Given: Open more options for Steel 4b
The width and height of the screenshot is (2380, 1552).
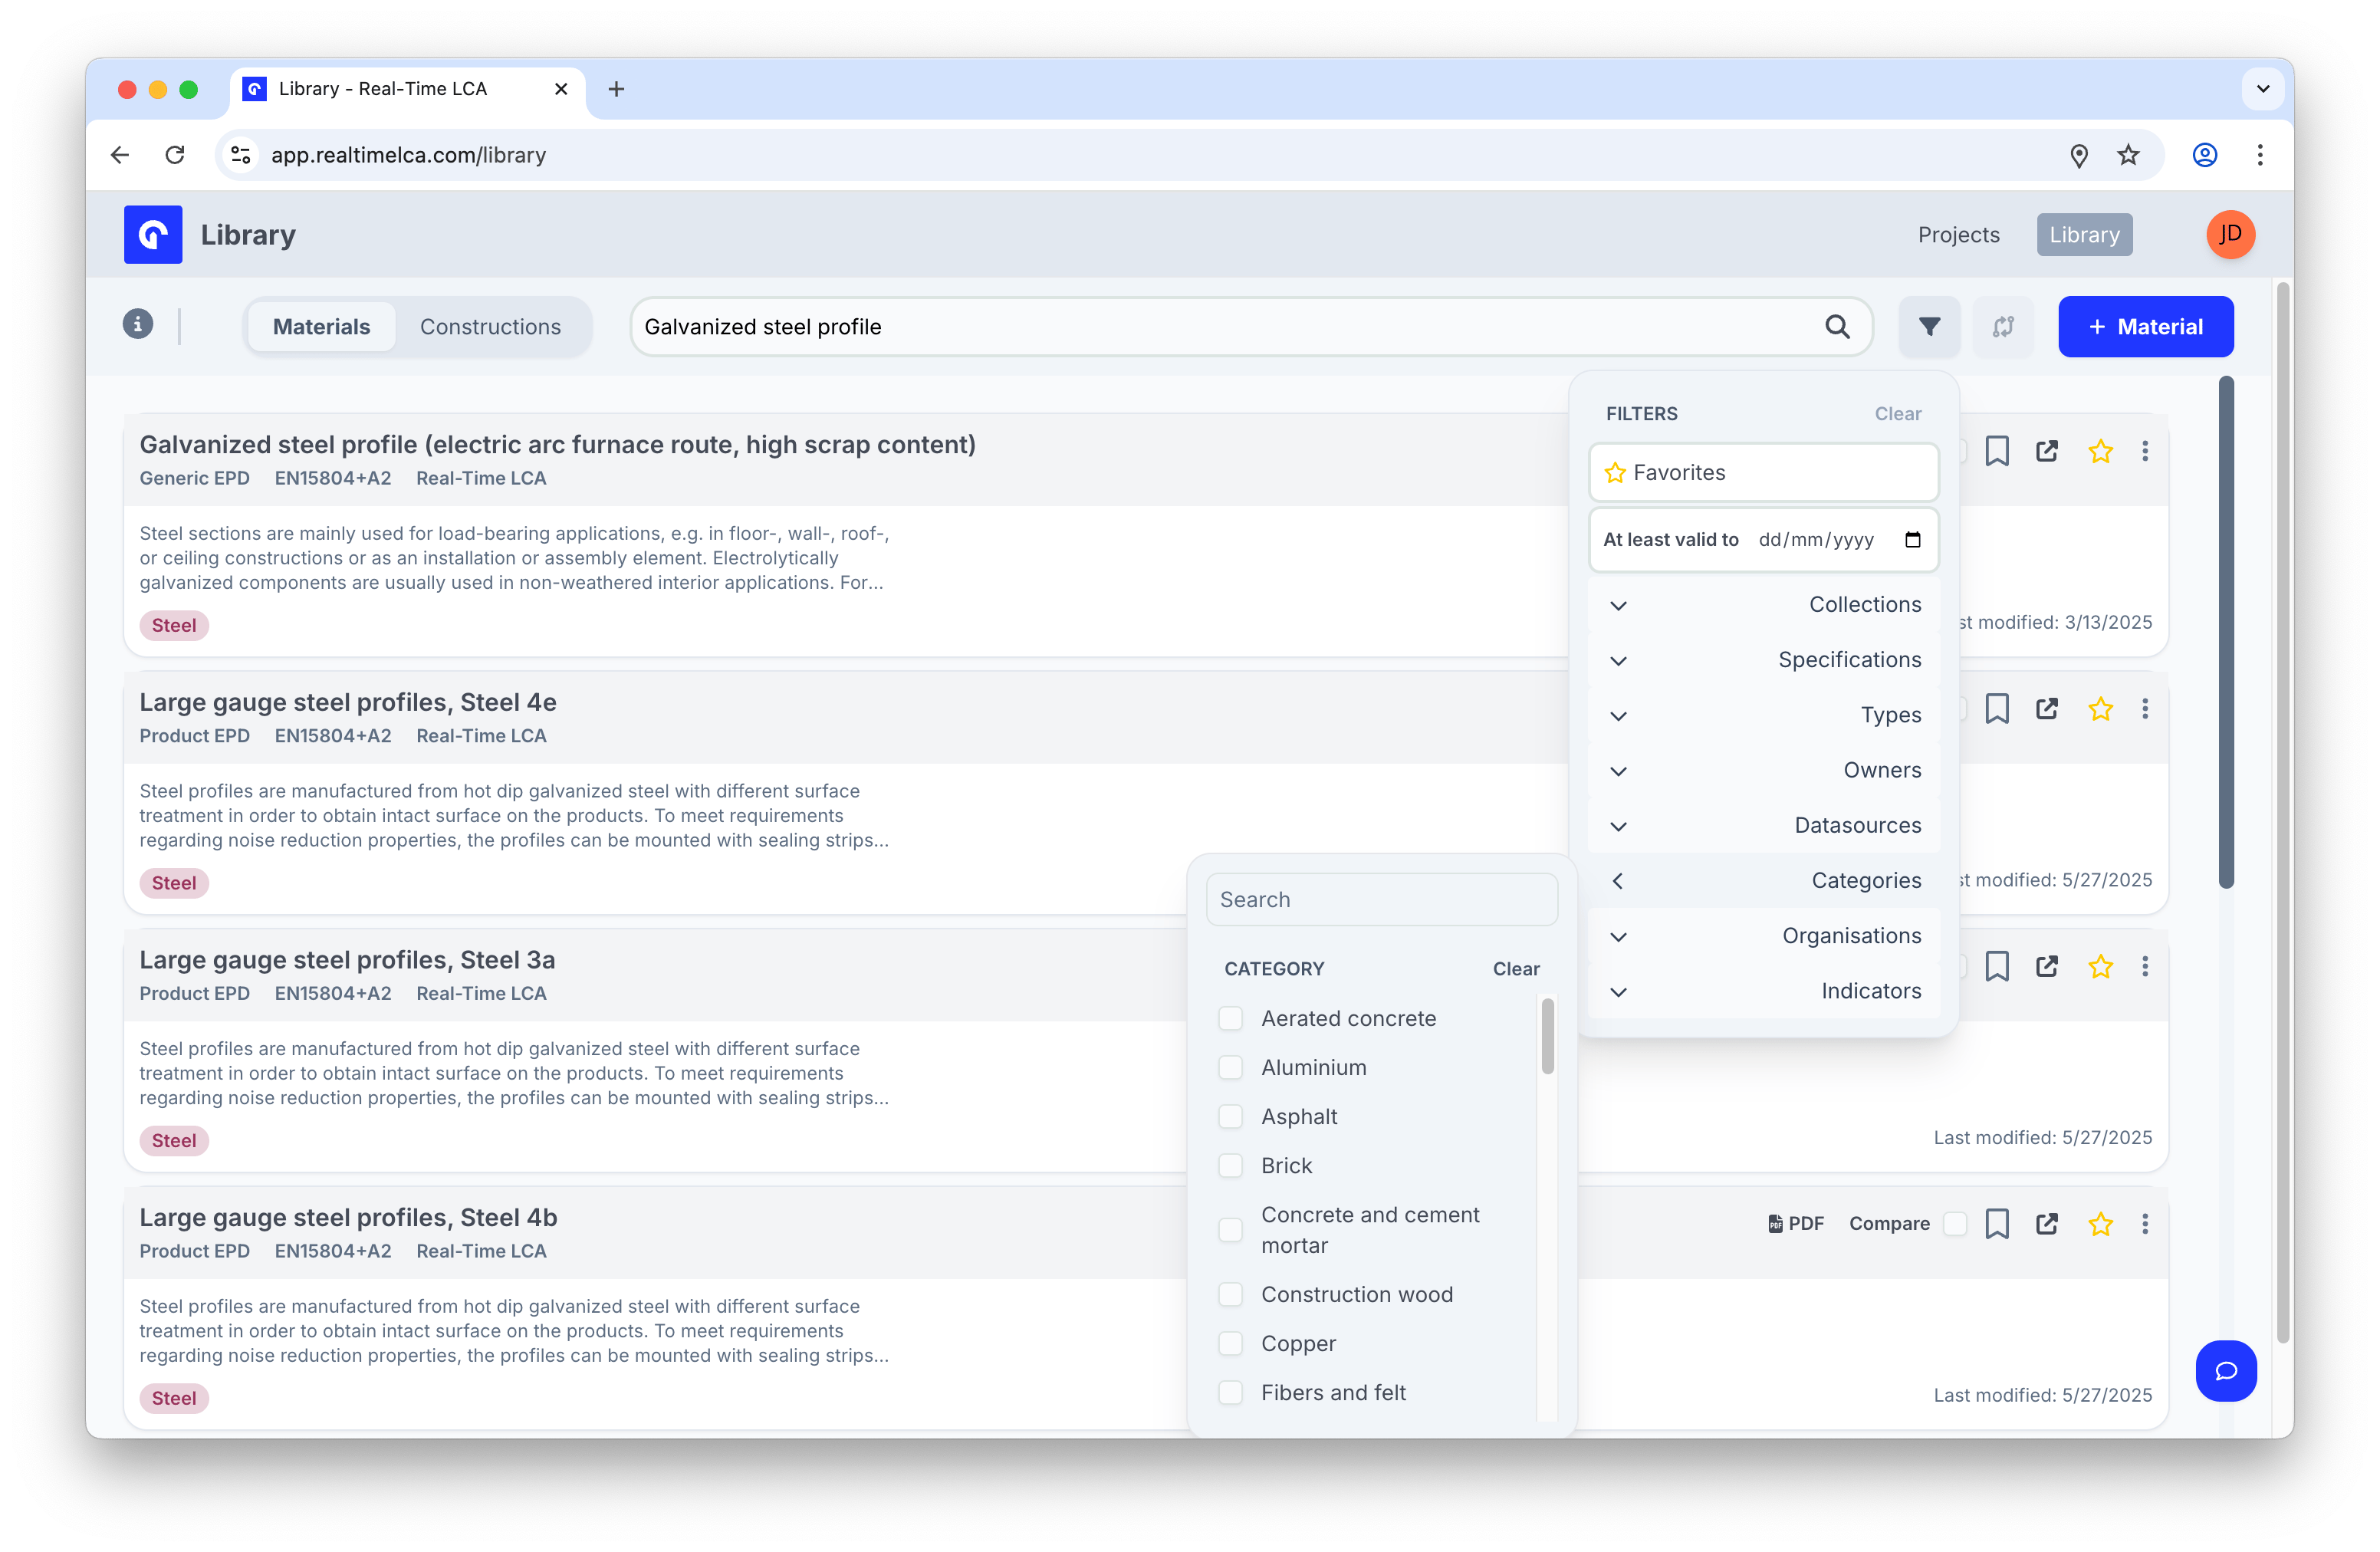Looking at the screenshot, I should click(2145, 1225).
